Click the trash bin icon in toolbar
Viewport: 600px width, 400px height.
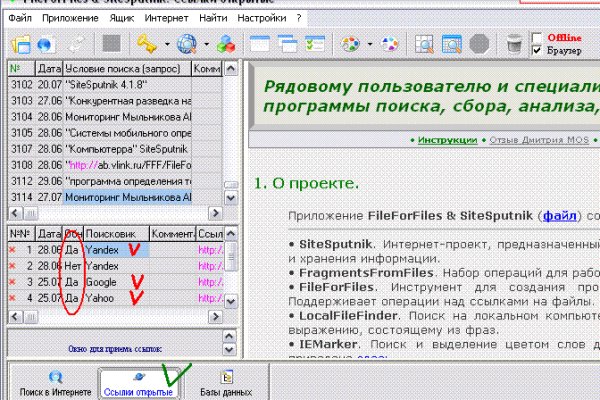tap(513, 44)
